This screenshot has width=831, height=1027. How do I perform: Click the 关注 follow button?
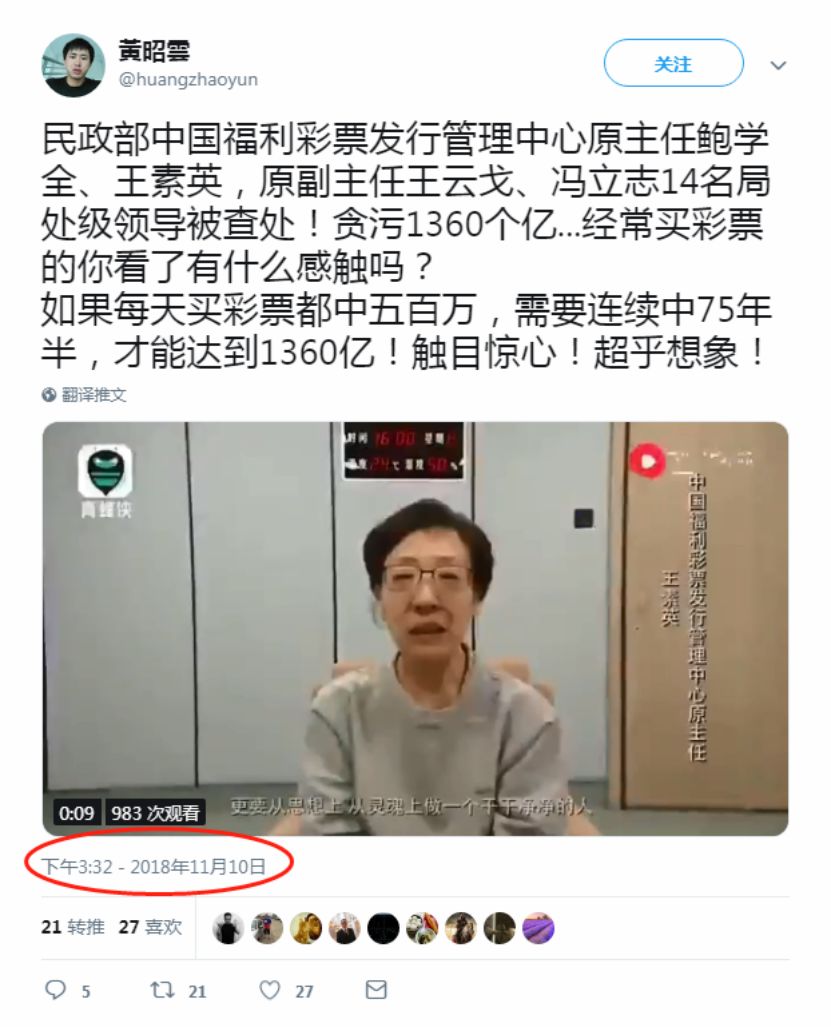click(x=673, y=64)
